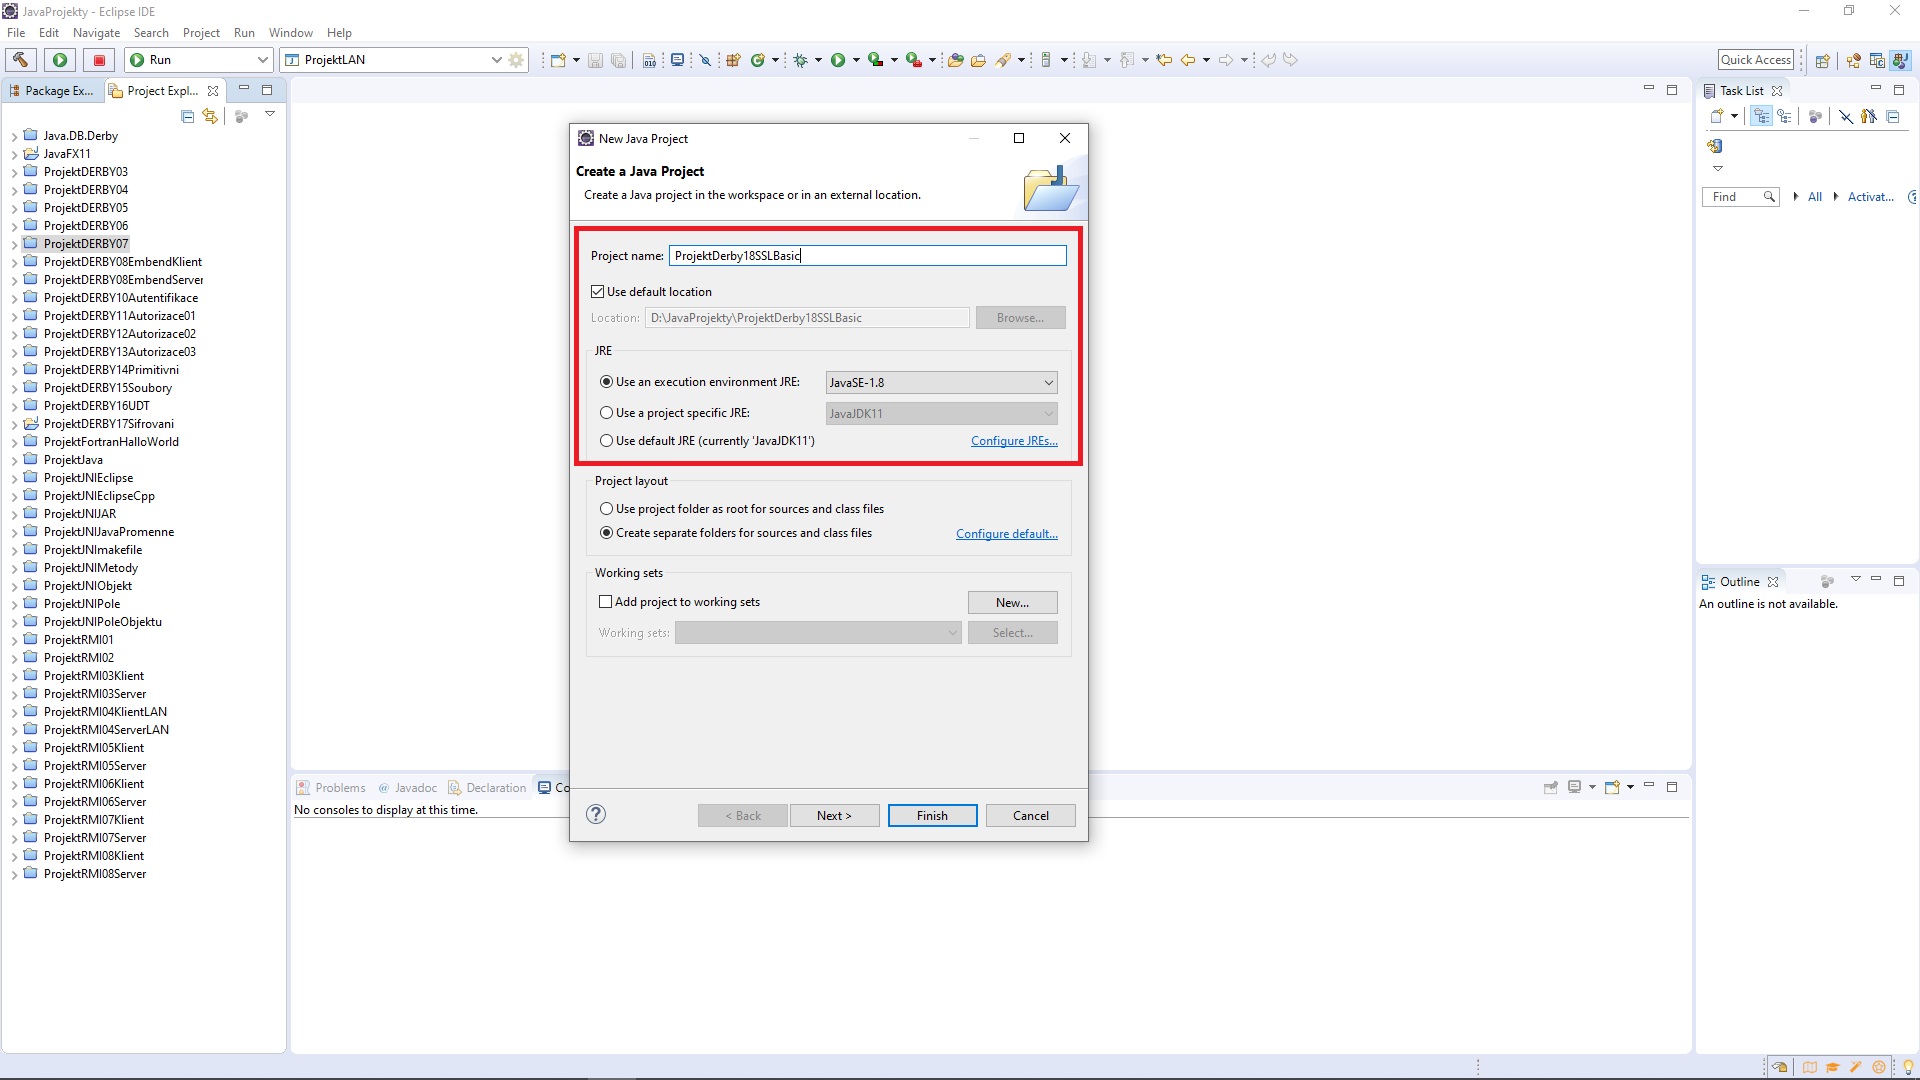
Task: Click the Quick Access search icon
Action: (x=1754, y=59)
